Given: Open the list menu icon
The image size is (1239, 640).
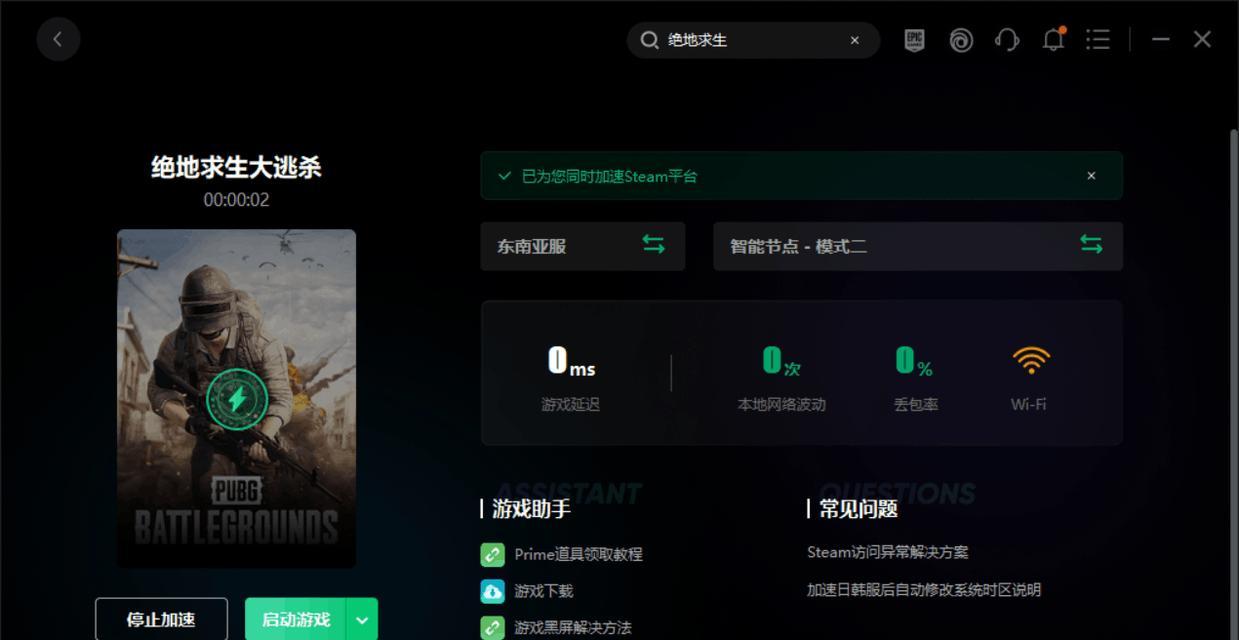Looking at the screenshot, I should [x=1098, y=40].
